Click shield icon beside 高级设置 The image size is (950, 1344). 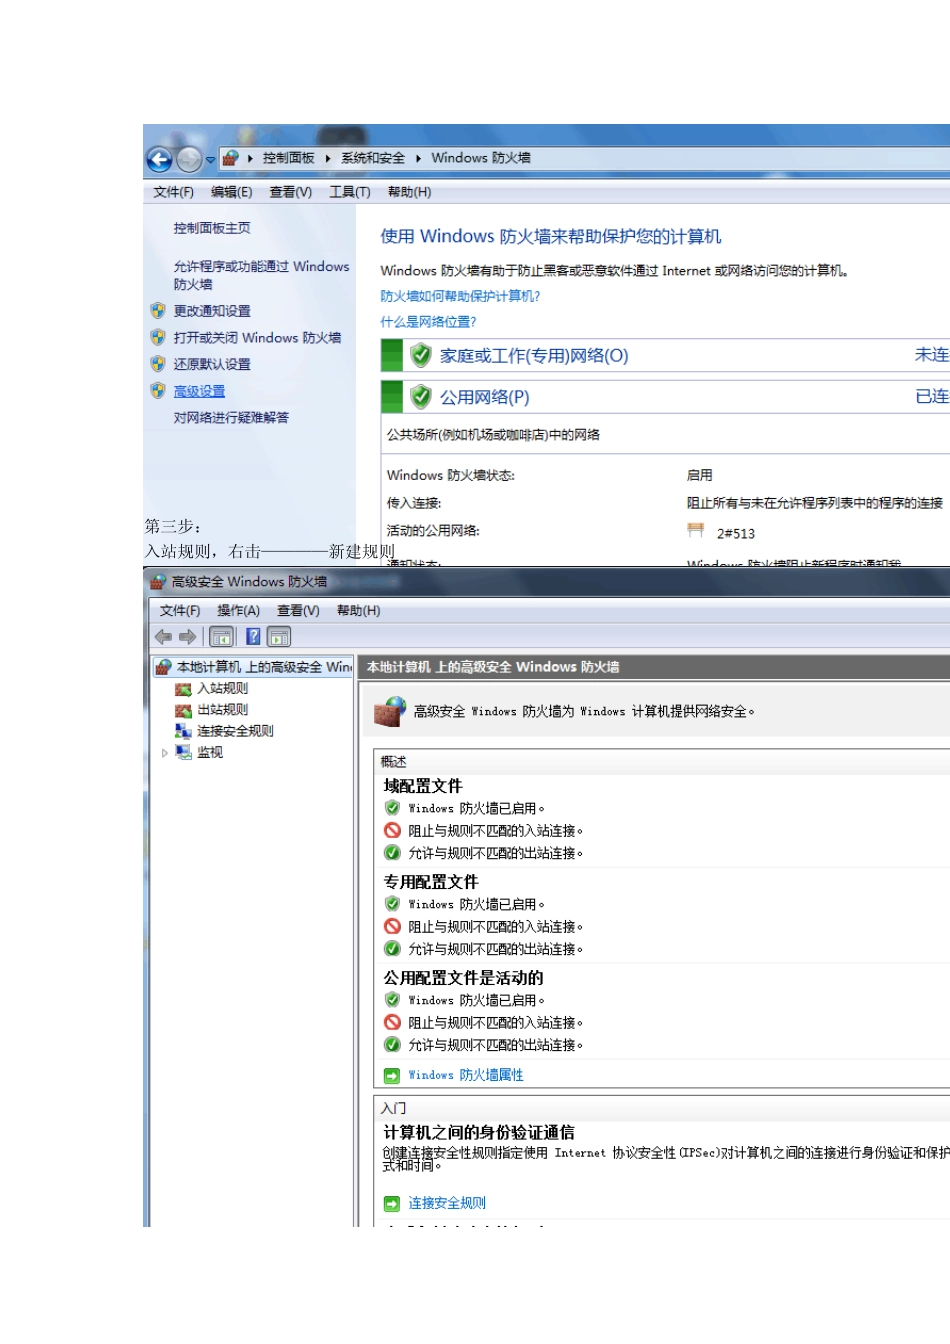[158, 391]
